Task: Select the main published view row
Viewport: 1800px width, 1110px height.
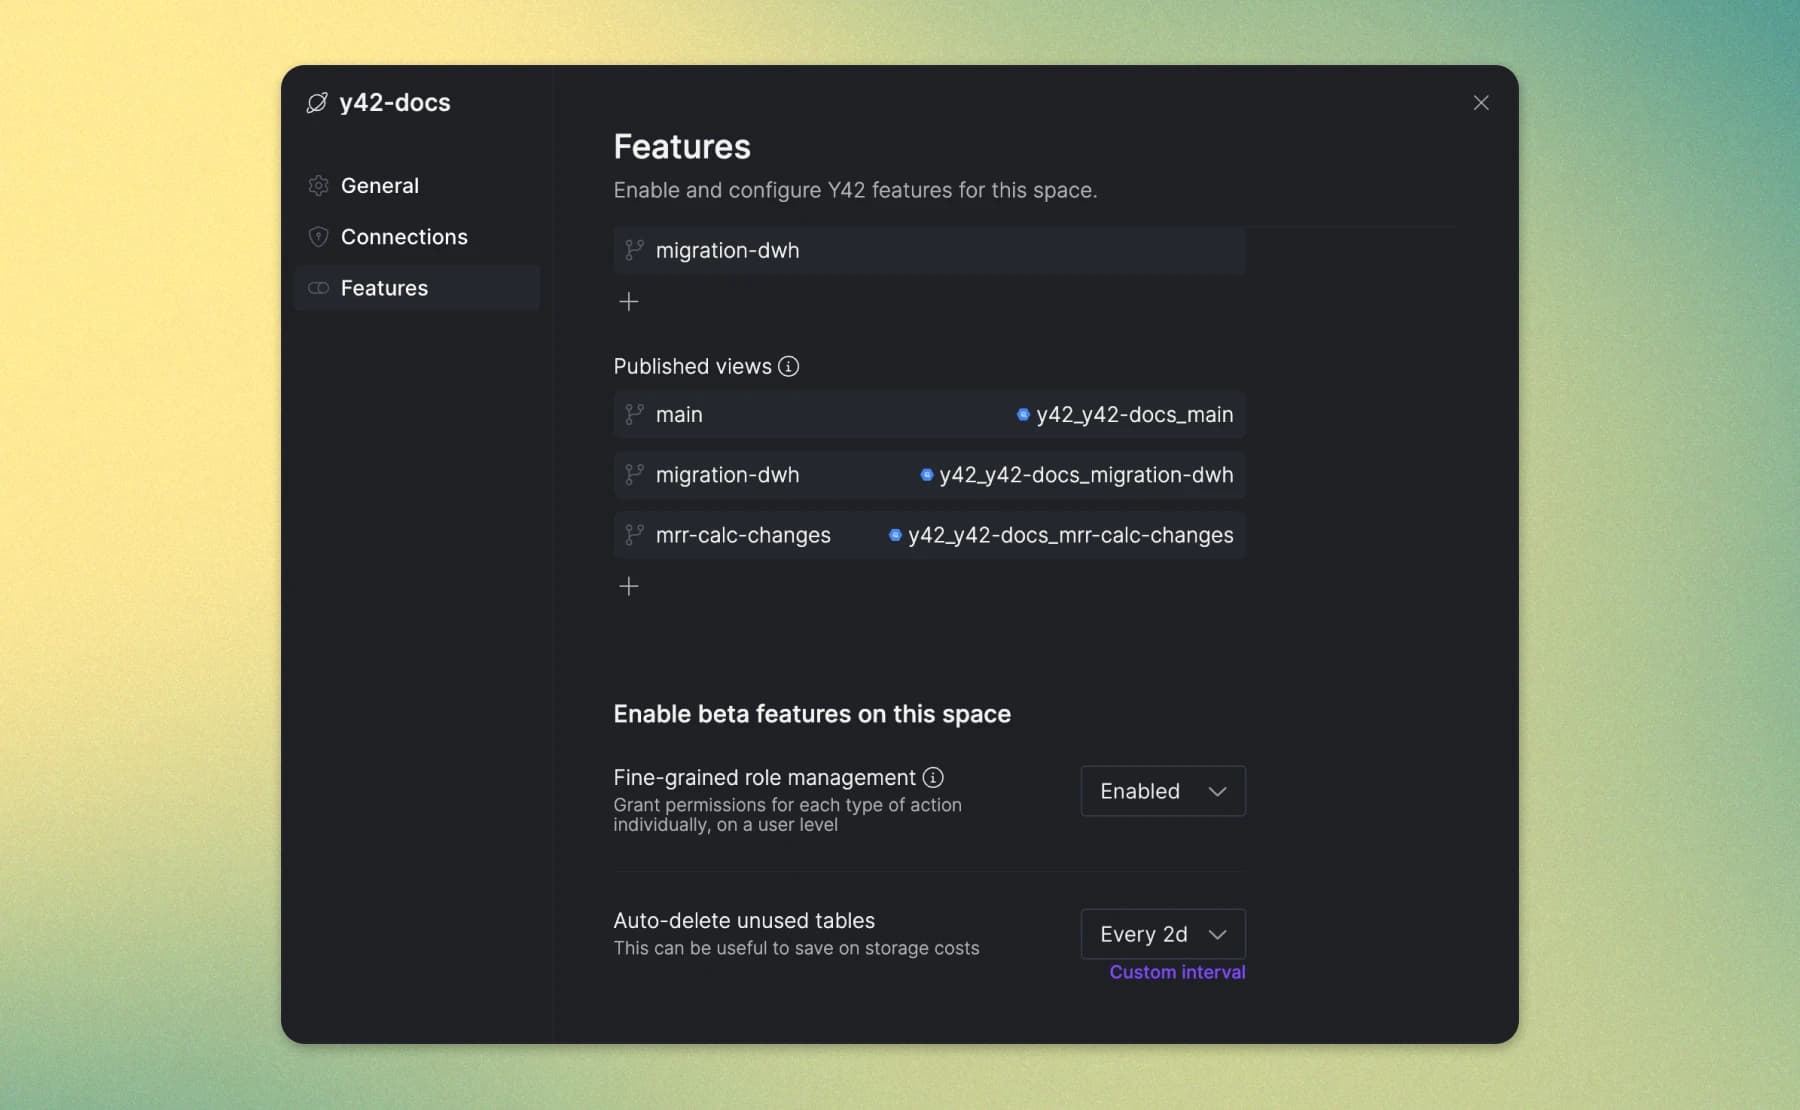Action: tap(929, 414)
